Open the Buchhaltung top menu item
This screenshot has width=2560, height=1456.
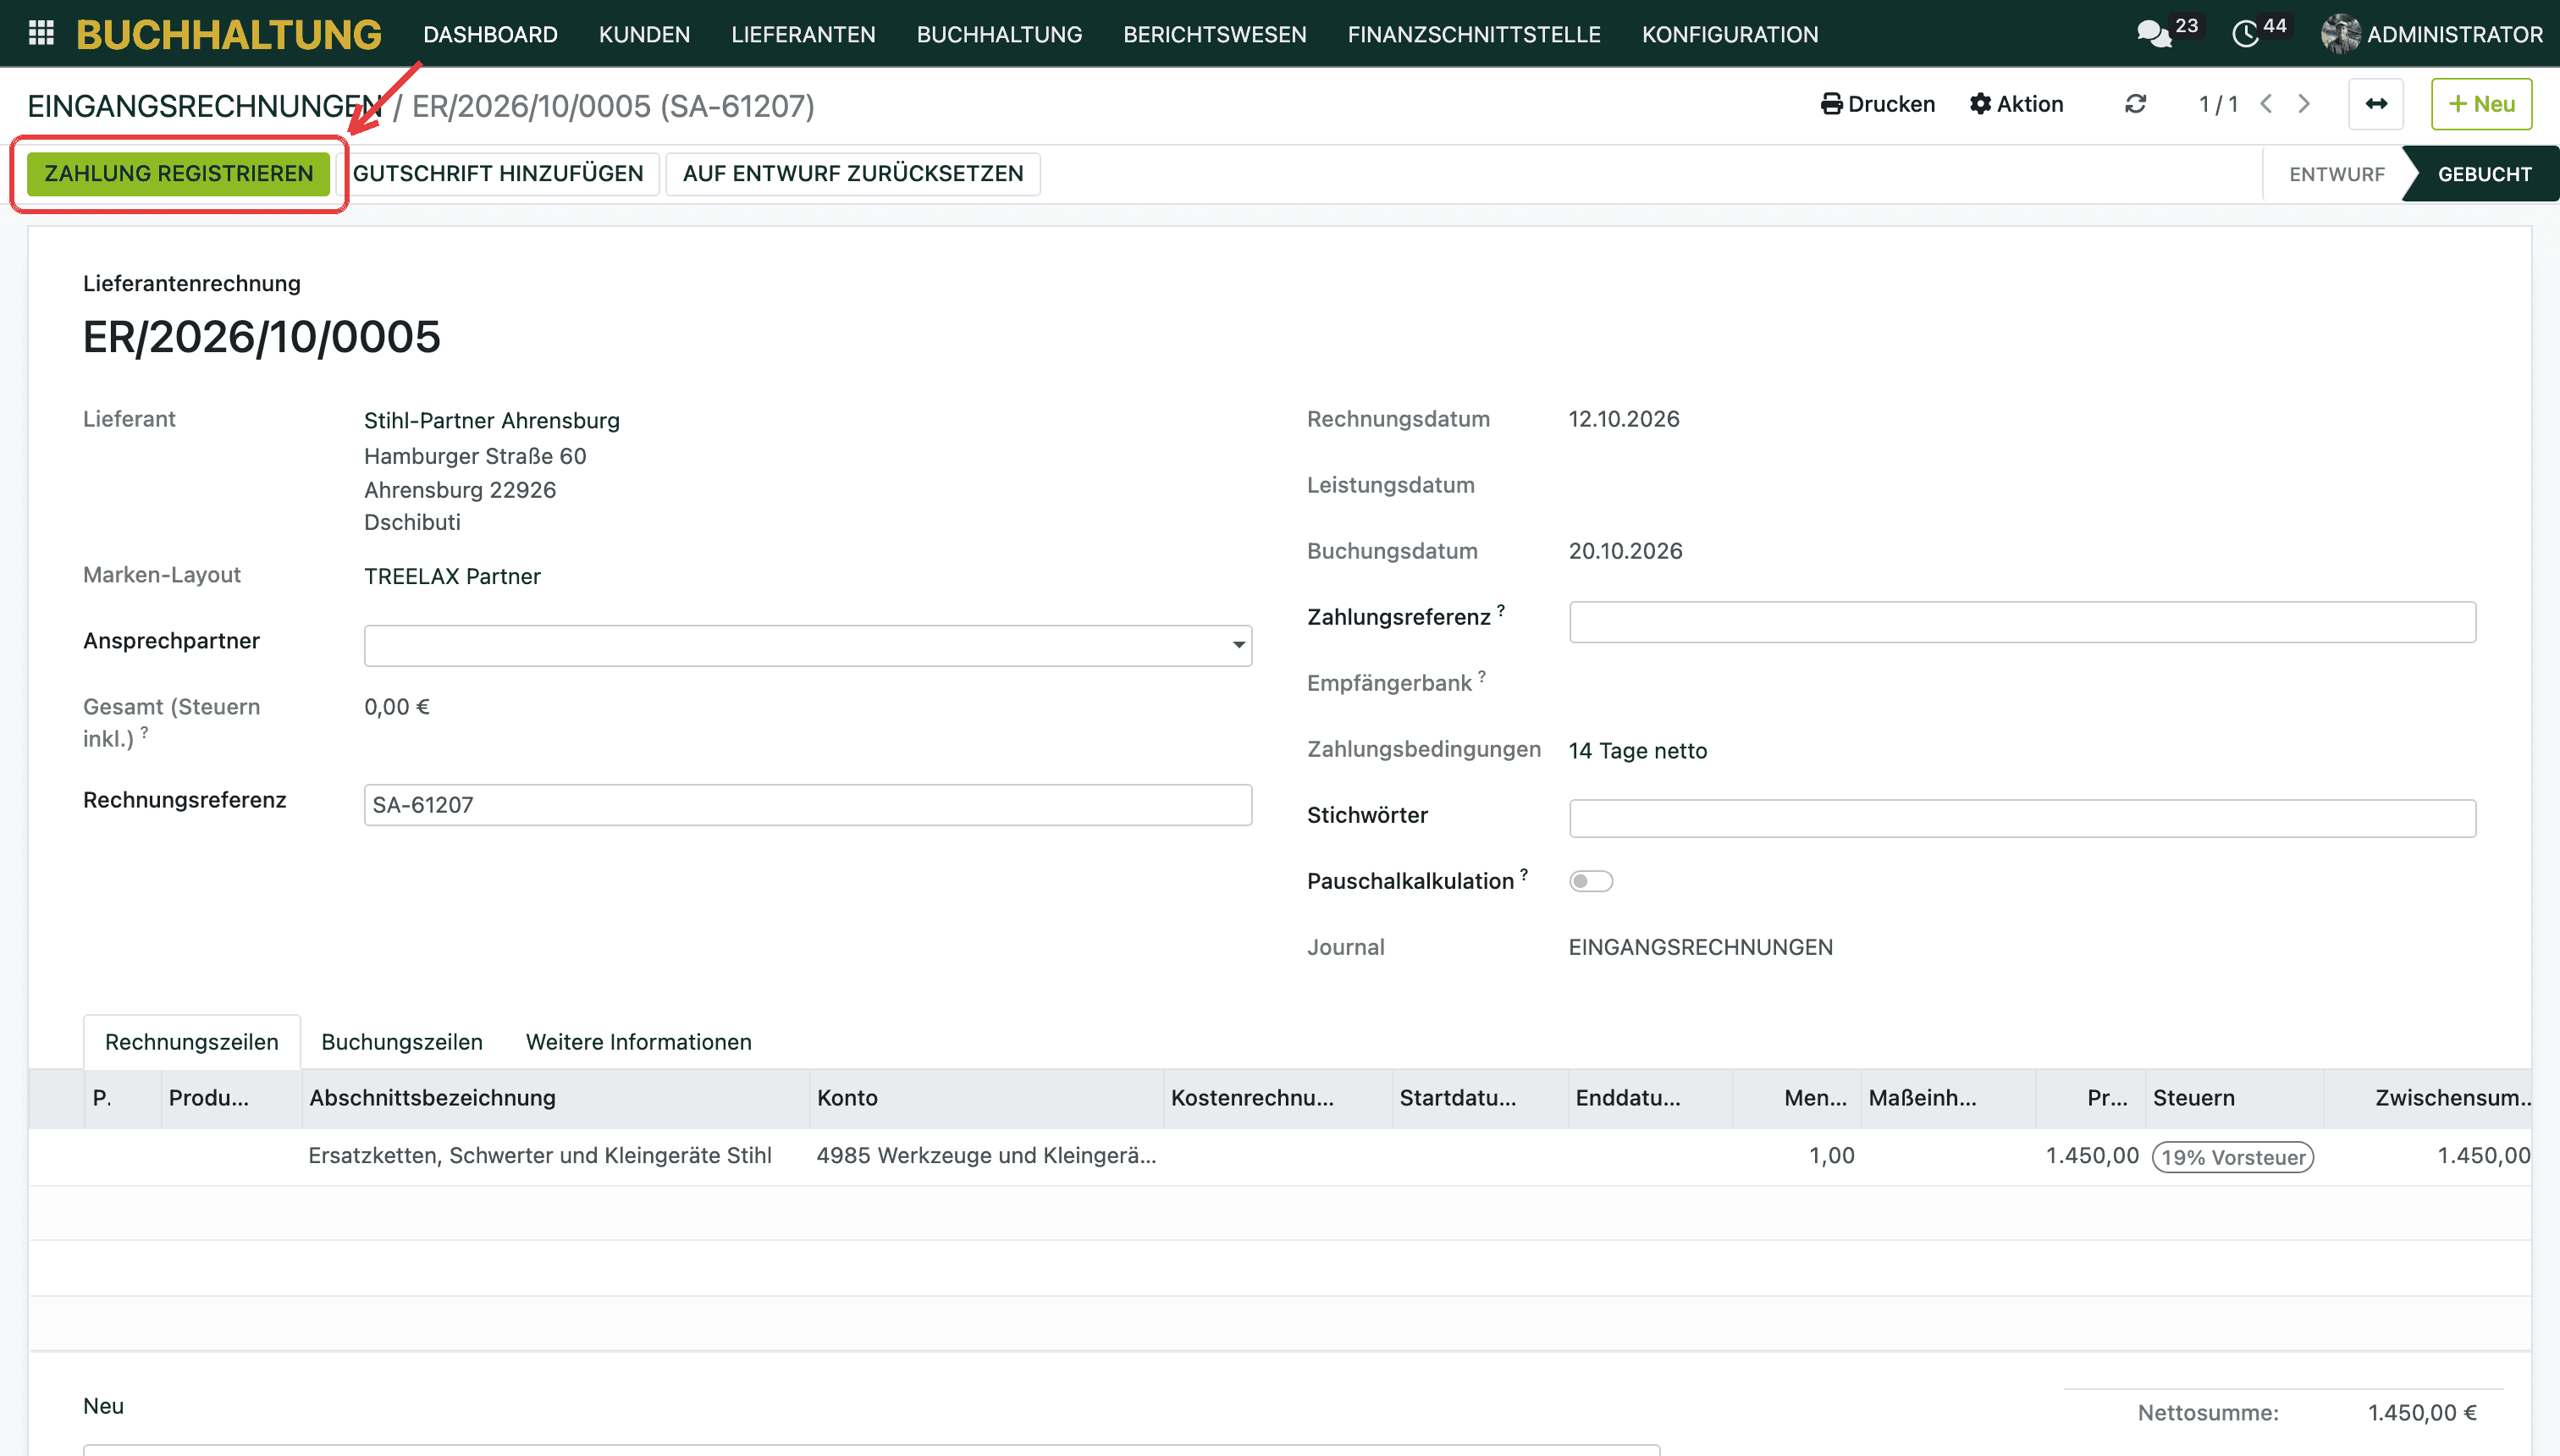point(999,34)
